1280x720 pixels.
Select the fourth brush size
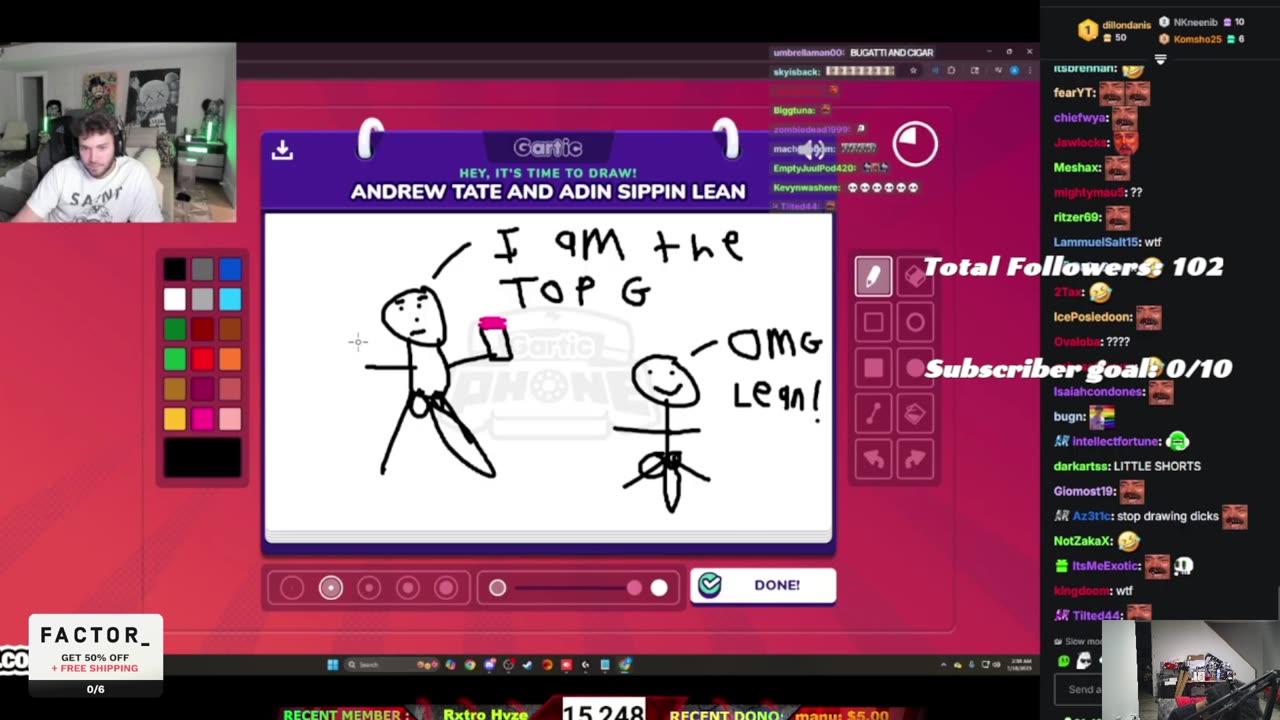408,588
